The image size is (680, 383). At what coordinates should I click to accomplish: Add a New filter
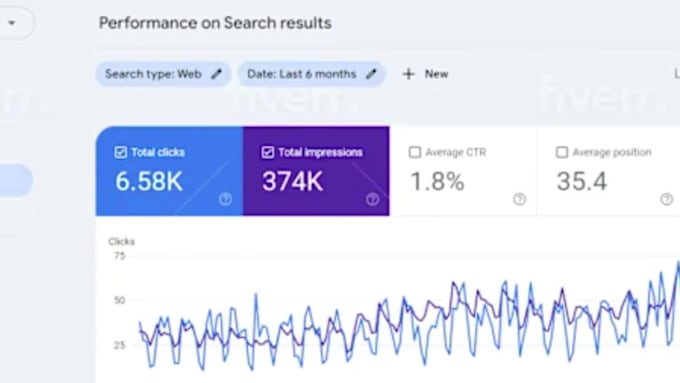[x=425, y=74]
